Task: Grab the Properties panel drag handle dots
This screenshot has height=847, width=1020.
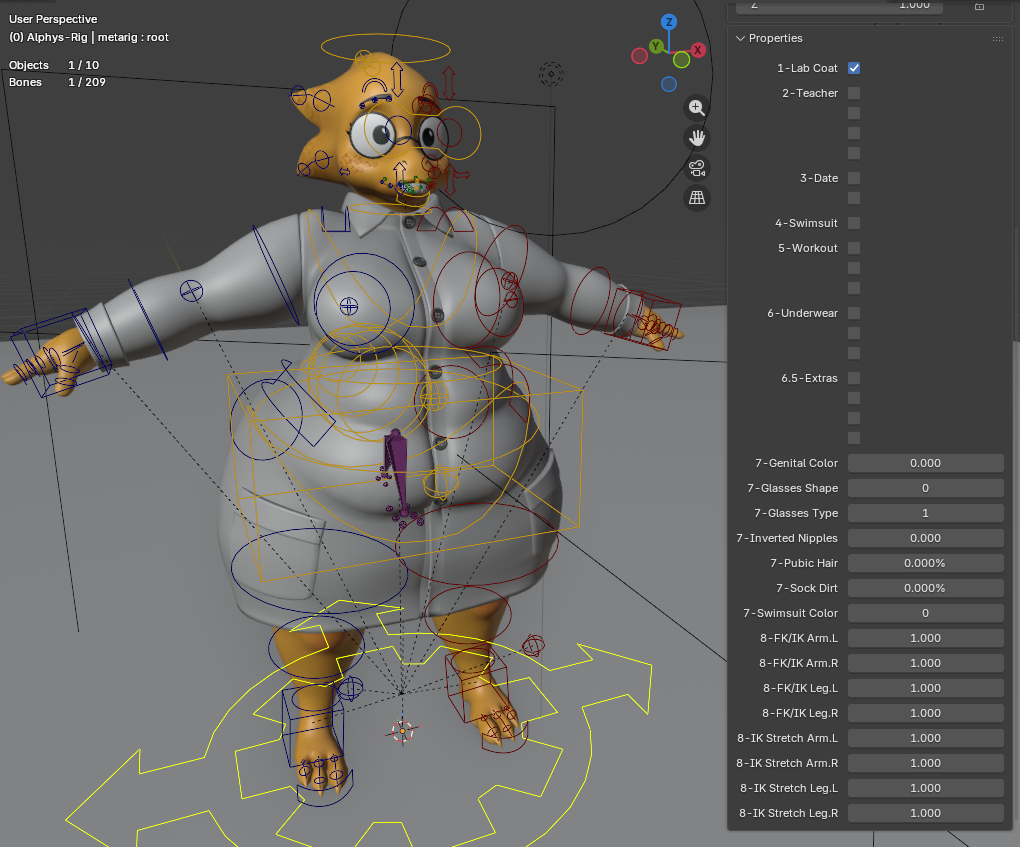Action: pyautogui.click(x=998, y=39)
